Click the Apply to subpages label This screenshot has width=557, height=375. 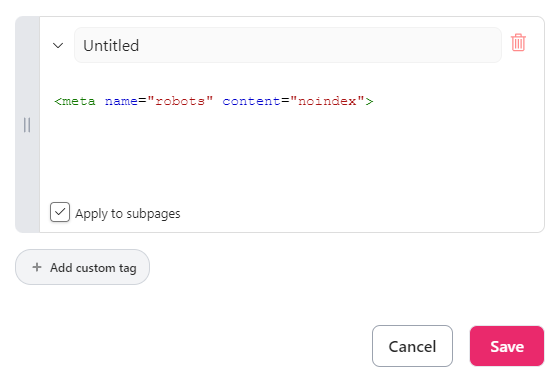(x=128, y=213)
